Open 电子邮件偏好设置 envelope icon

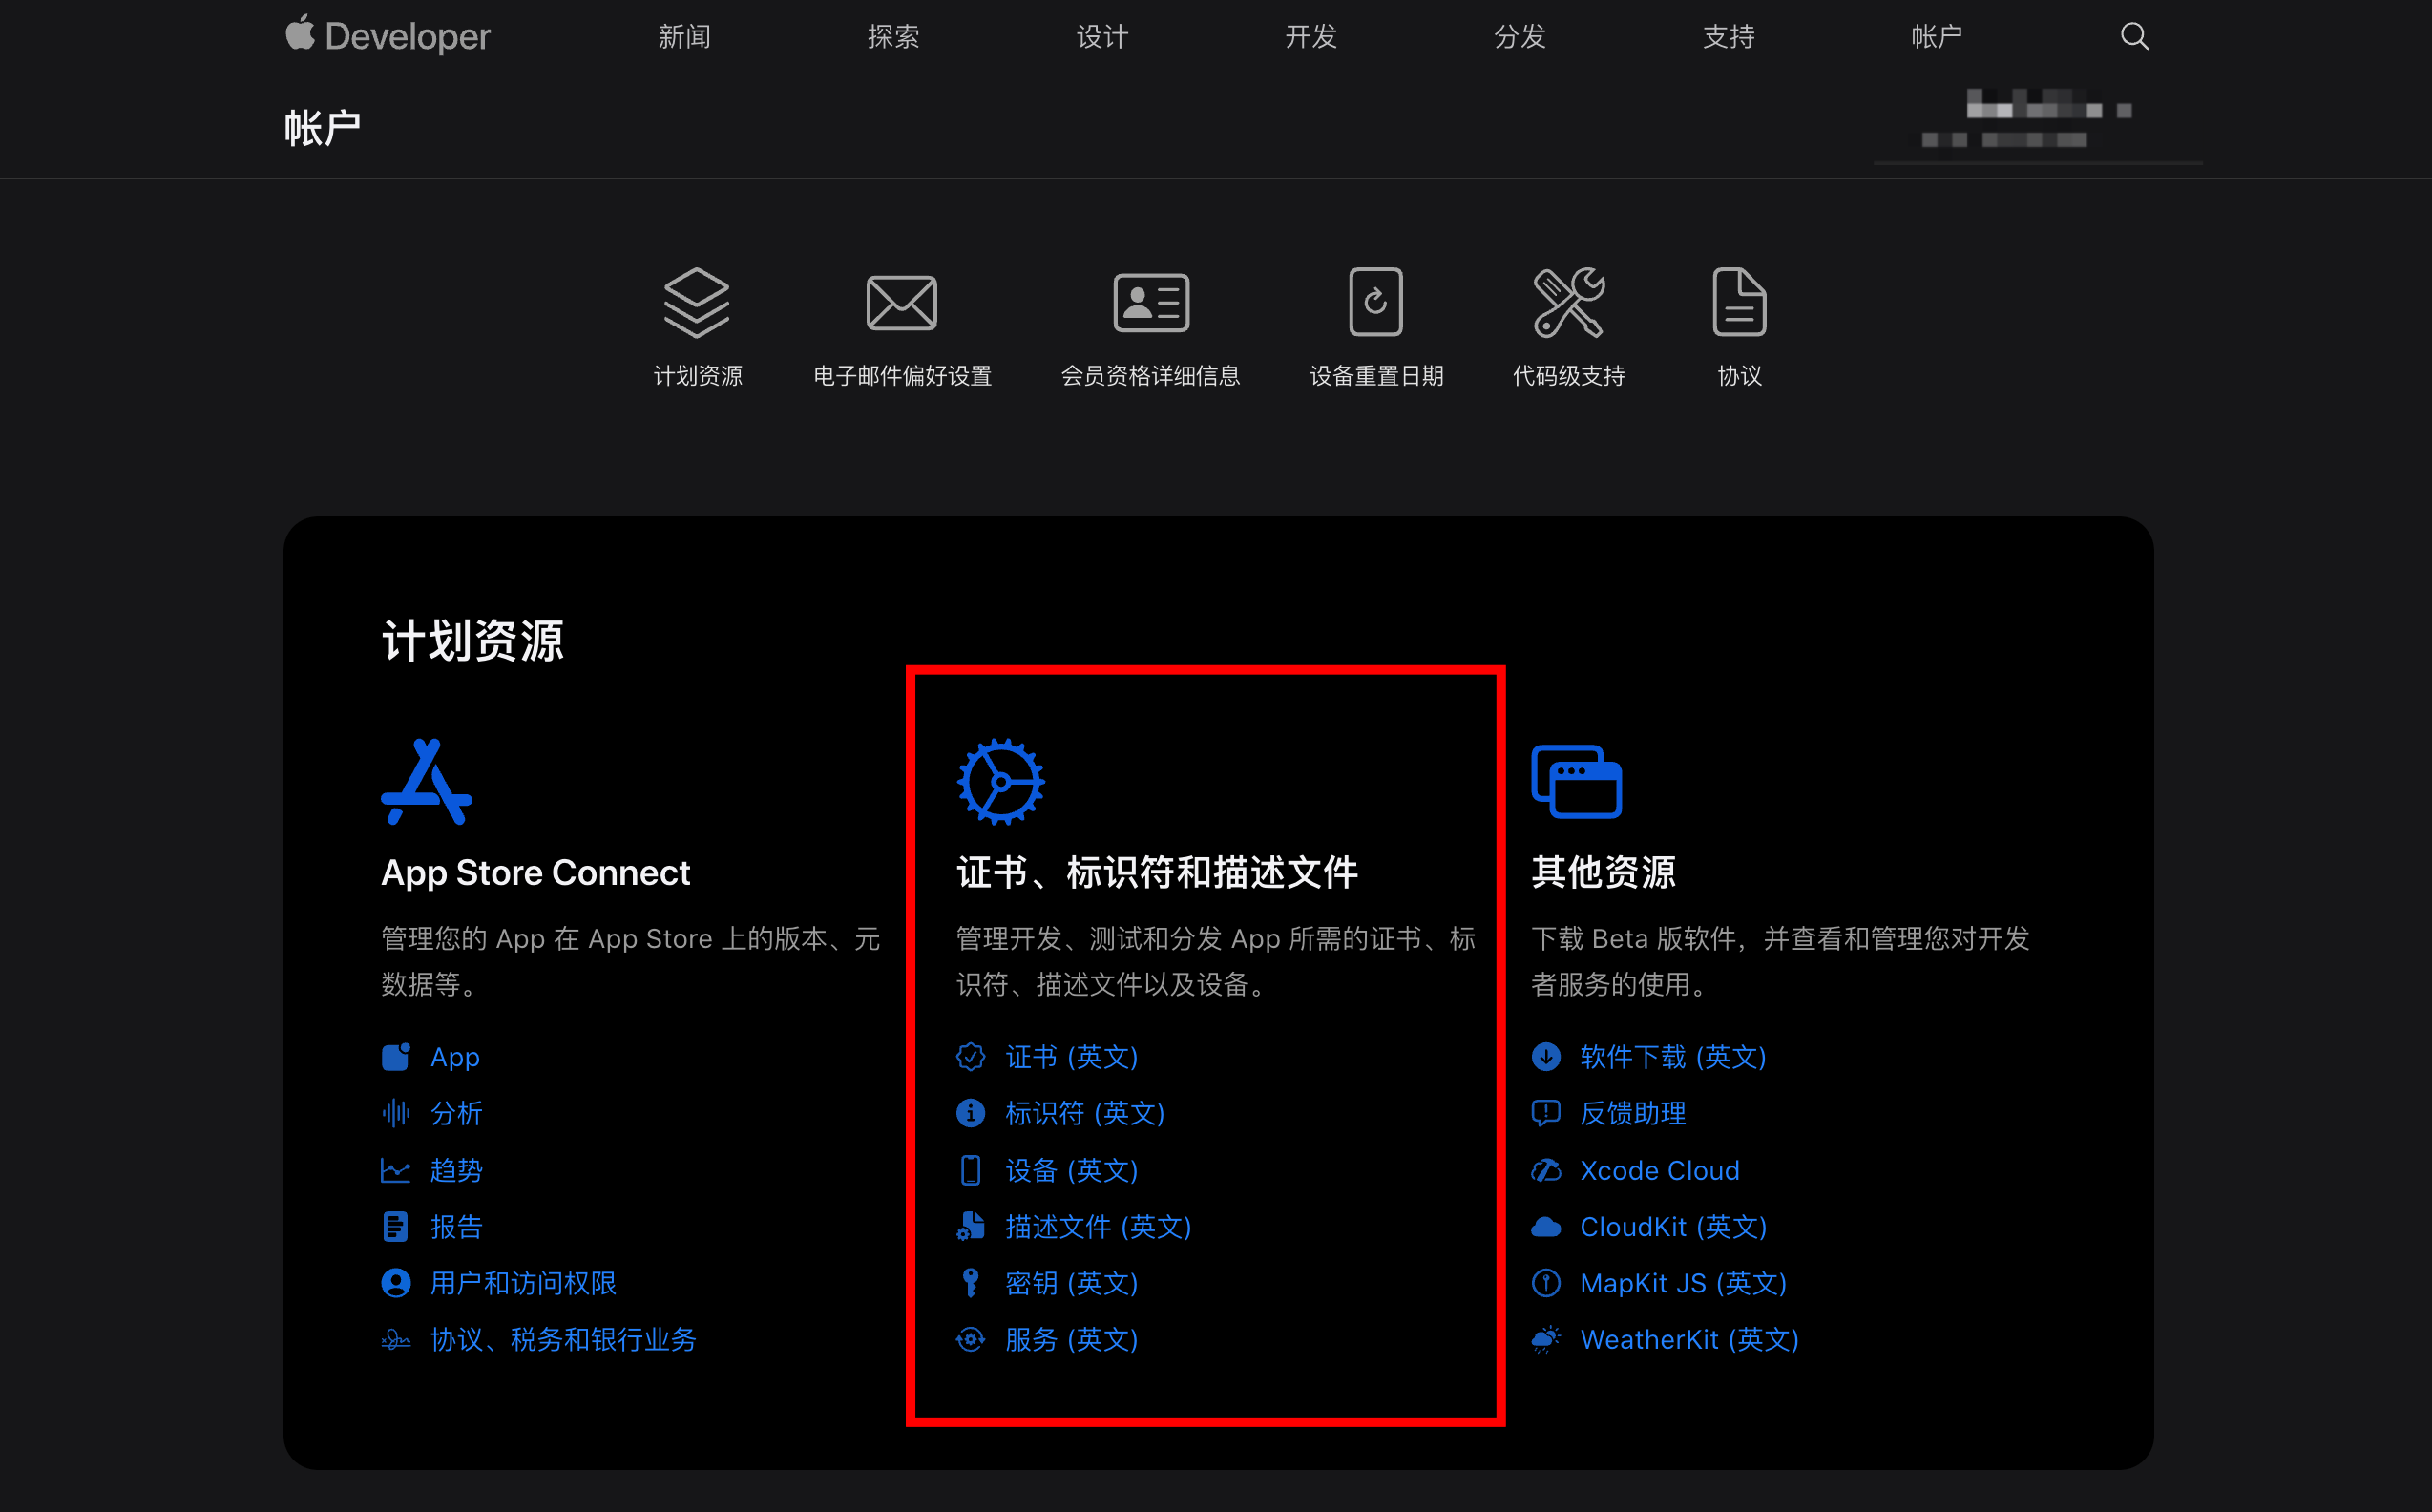[901, 302]
